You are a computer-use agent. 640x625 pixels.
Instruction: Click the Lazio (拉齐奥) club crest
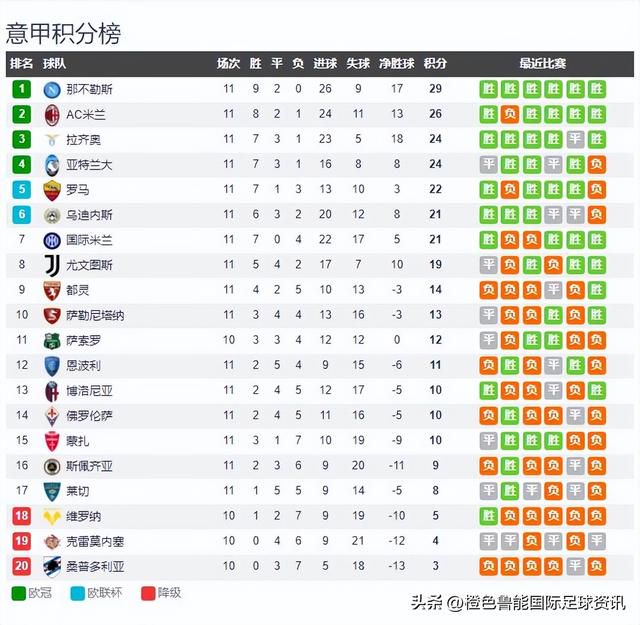[52, 140]
